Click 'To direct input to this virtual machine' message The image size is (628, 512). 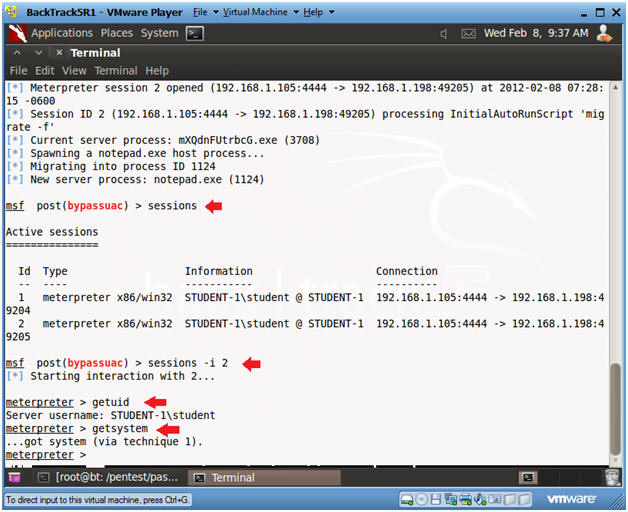97,500
